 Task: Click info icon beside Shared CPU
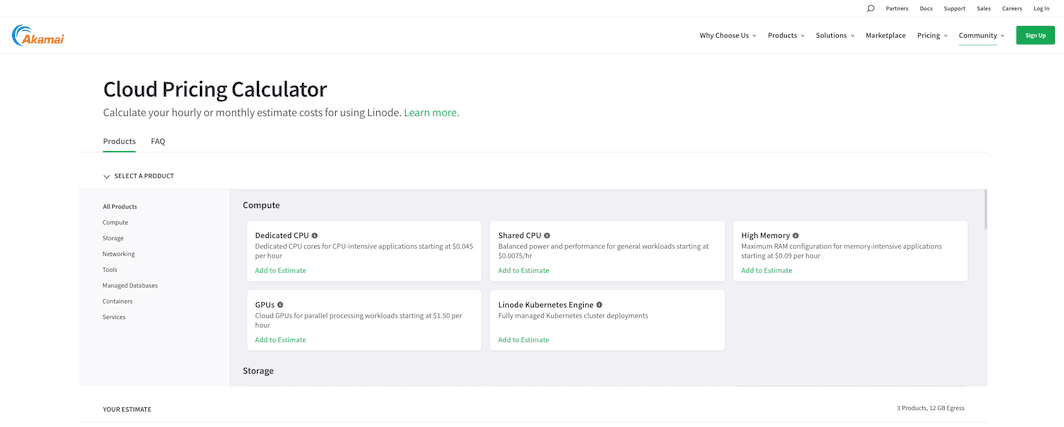click(x=547, y=236)
